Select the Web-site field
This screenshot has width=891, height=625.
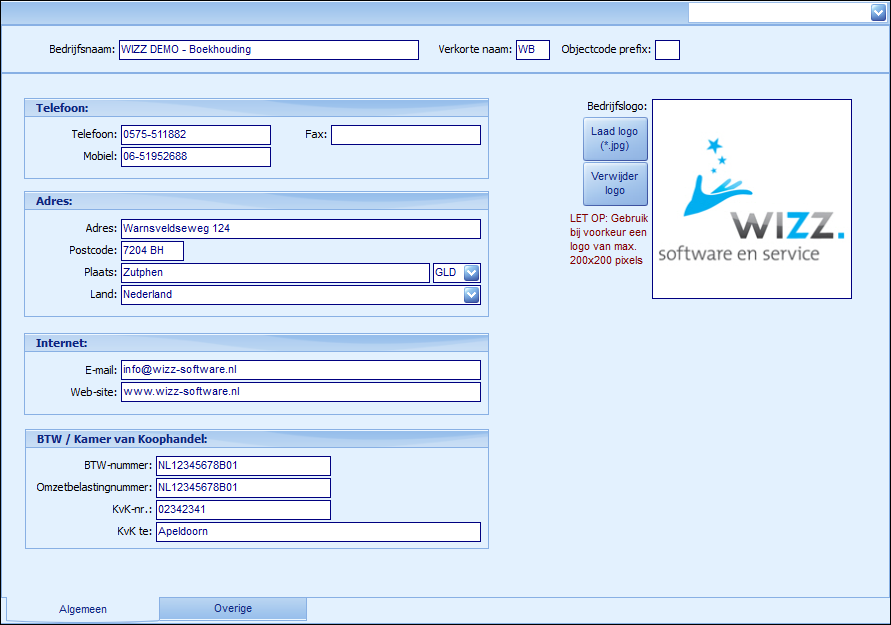click(301, 392)
